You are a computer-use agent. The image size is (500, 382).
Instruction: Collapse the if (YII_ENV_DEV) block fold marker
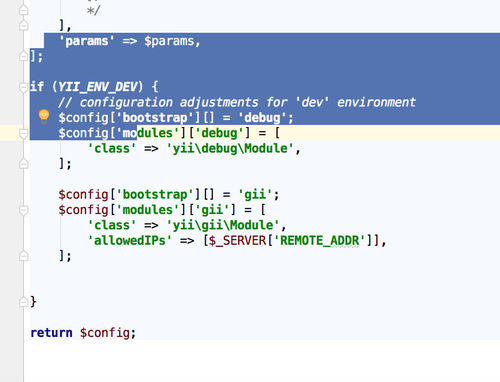click(23, 87)
